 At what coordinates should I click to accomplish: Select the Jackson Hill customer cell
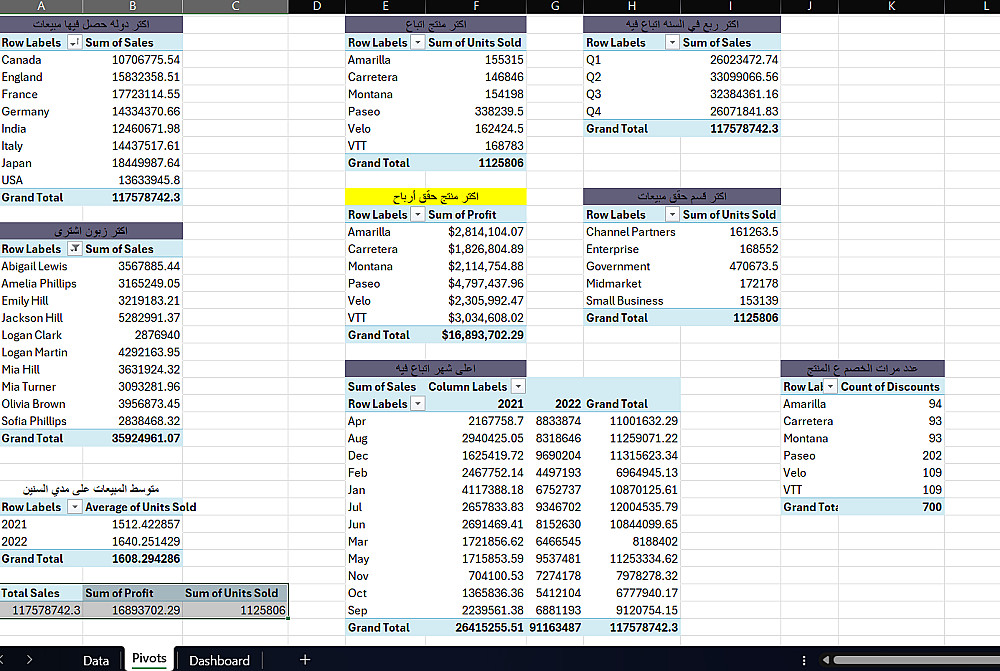[x=41, y=318]
